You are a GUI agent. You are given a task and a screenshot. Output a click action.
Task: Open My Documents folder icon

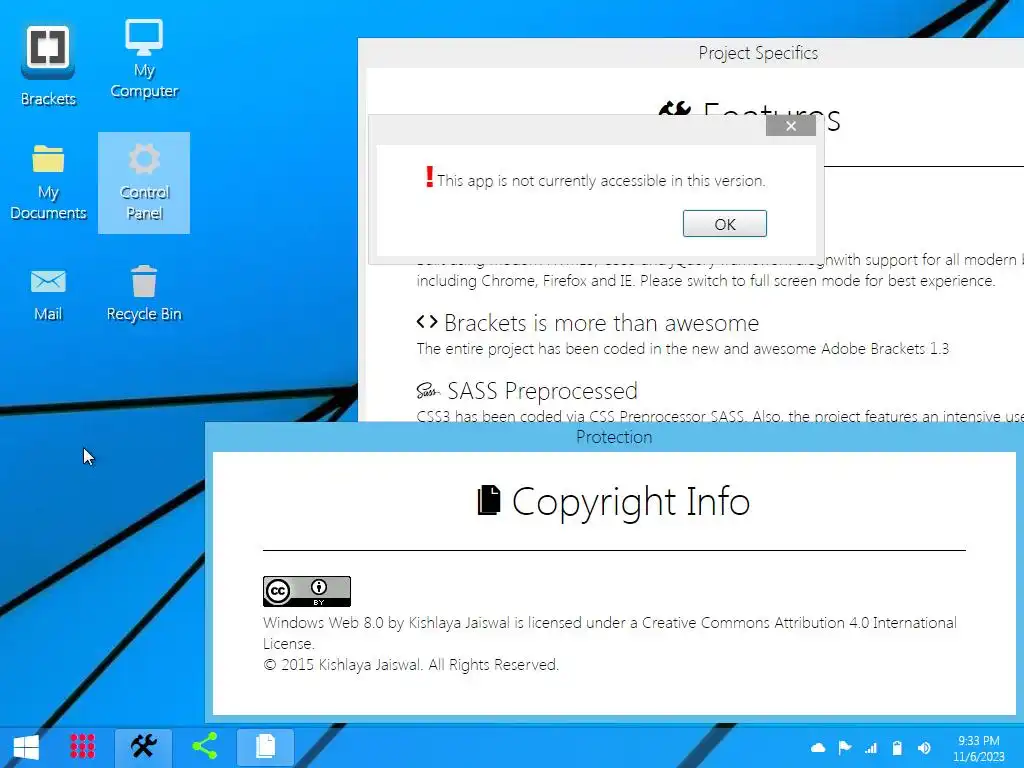coord(48,183)
